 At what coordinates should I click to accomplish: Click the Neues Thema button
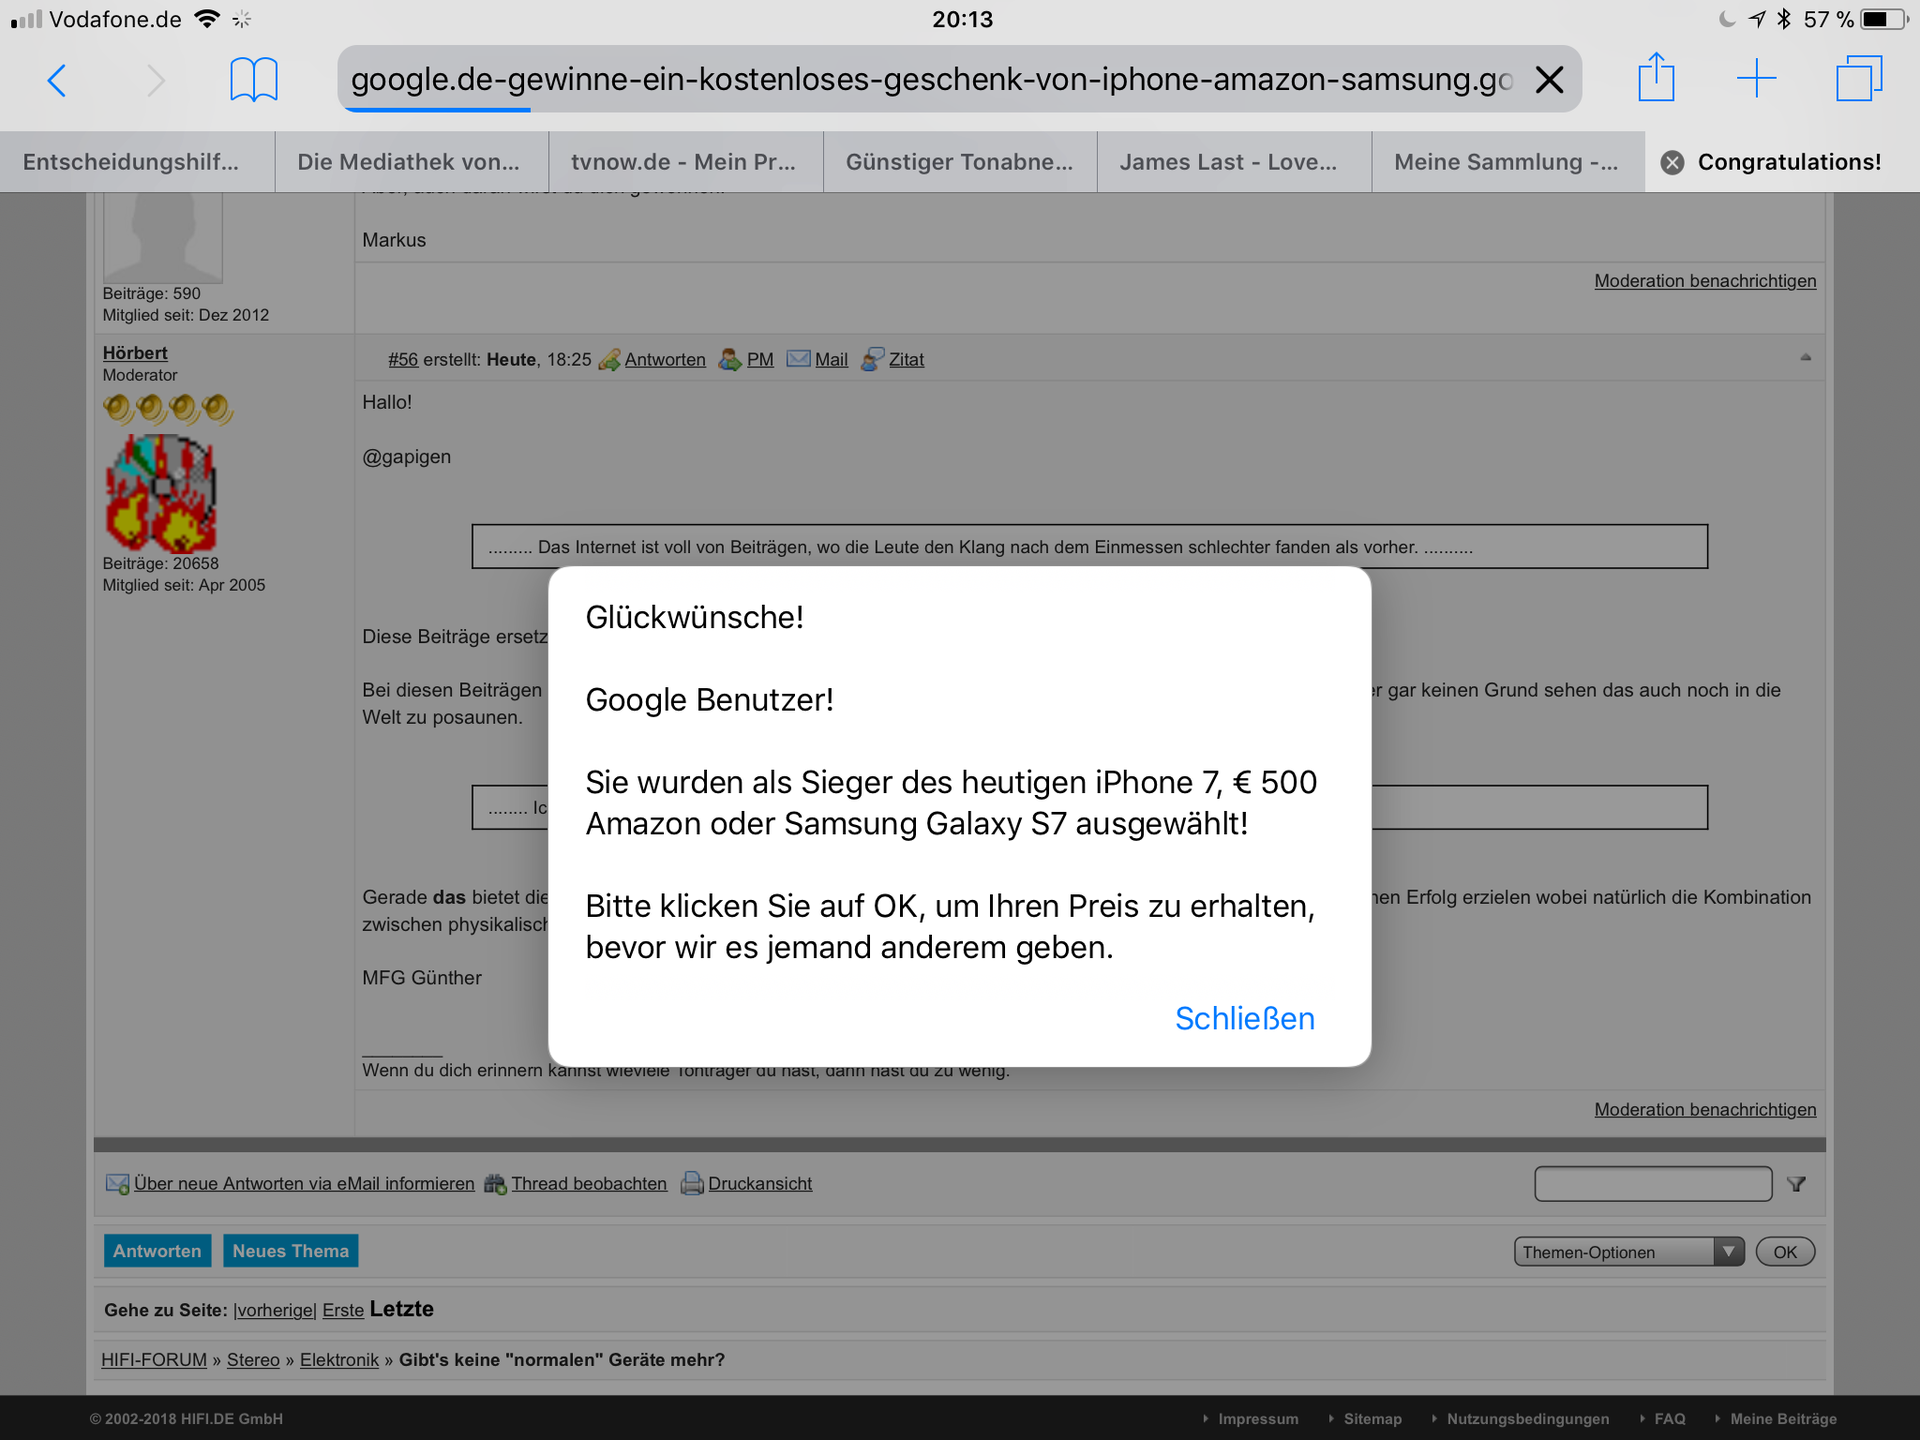(x=290, y=1251)
